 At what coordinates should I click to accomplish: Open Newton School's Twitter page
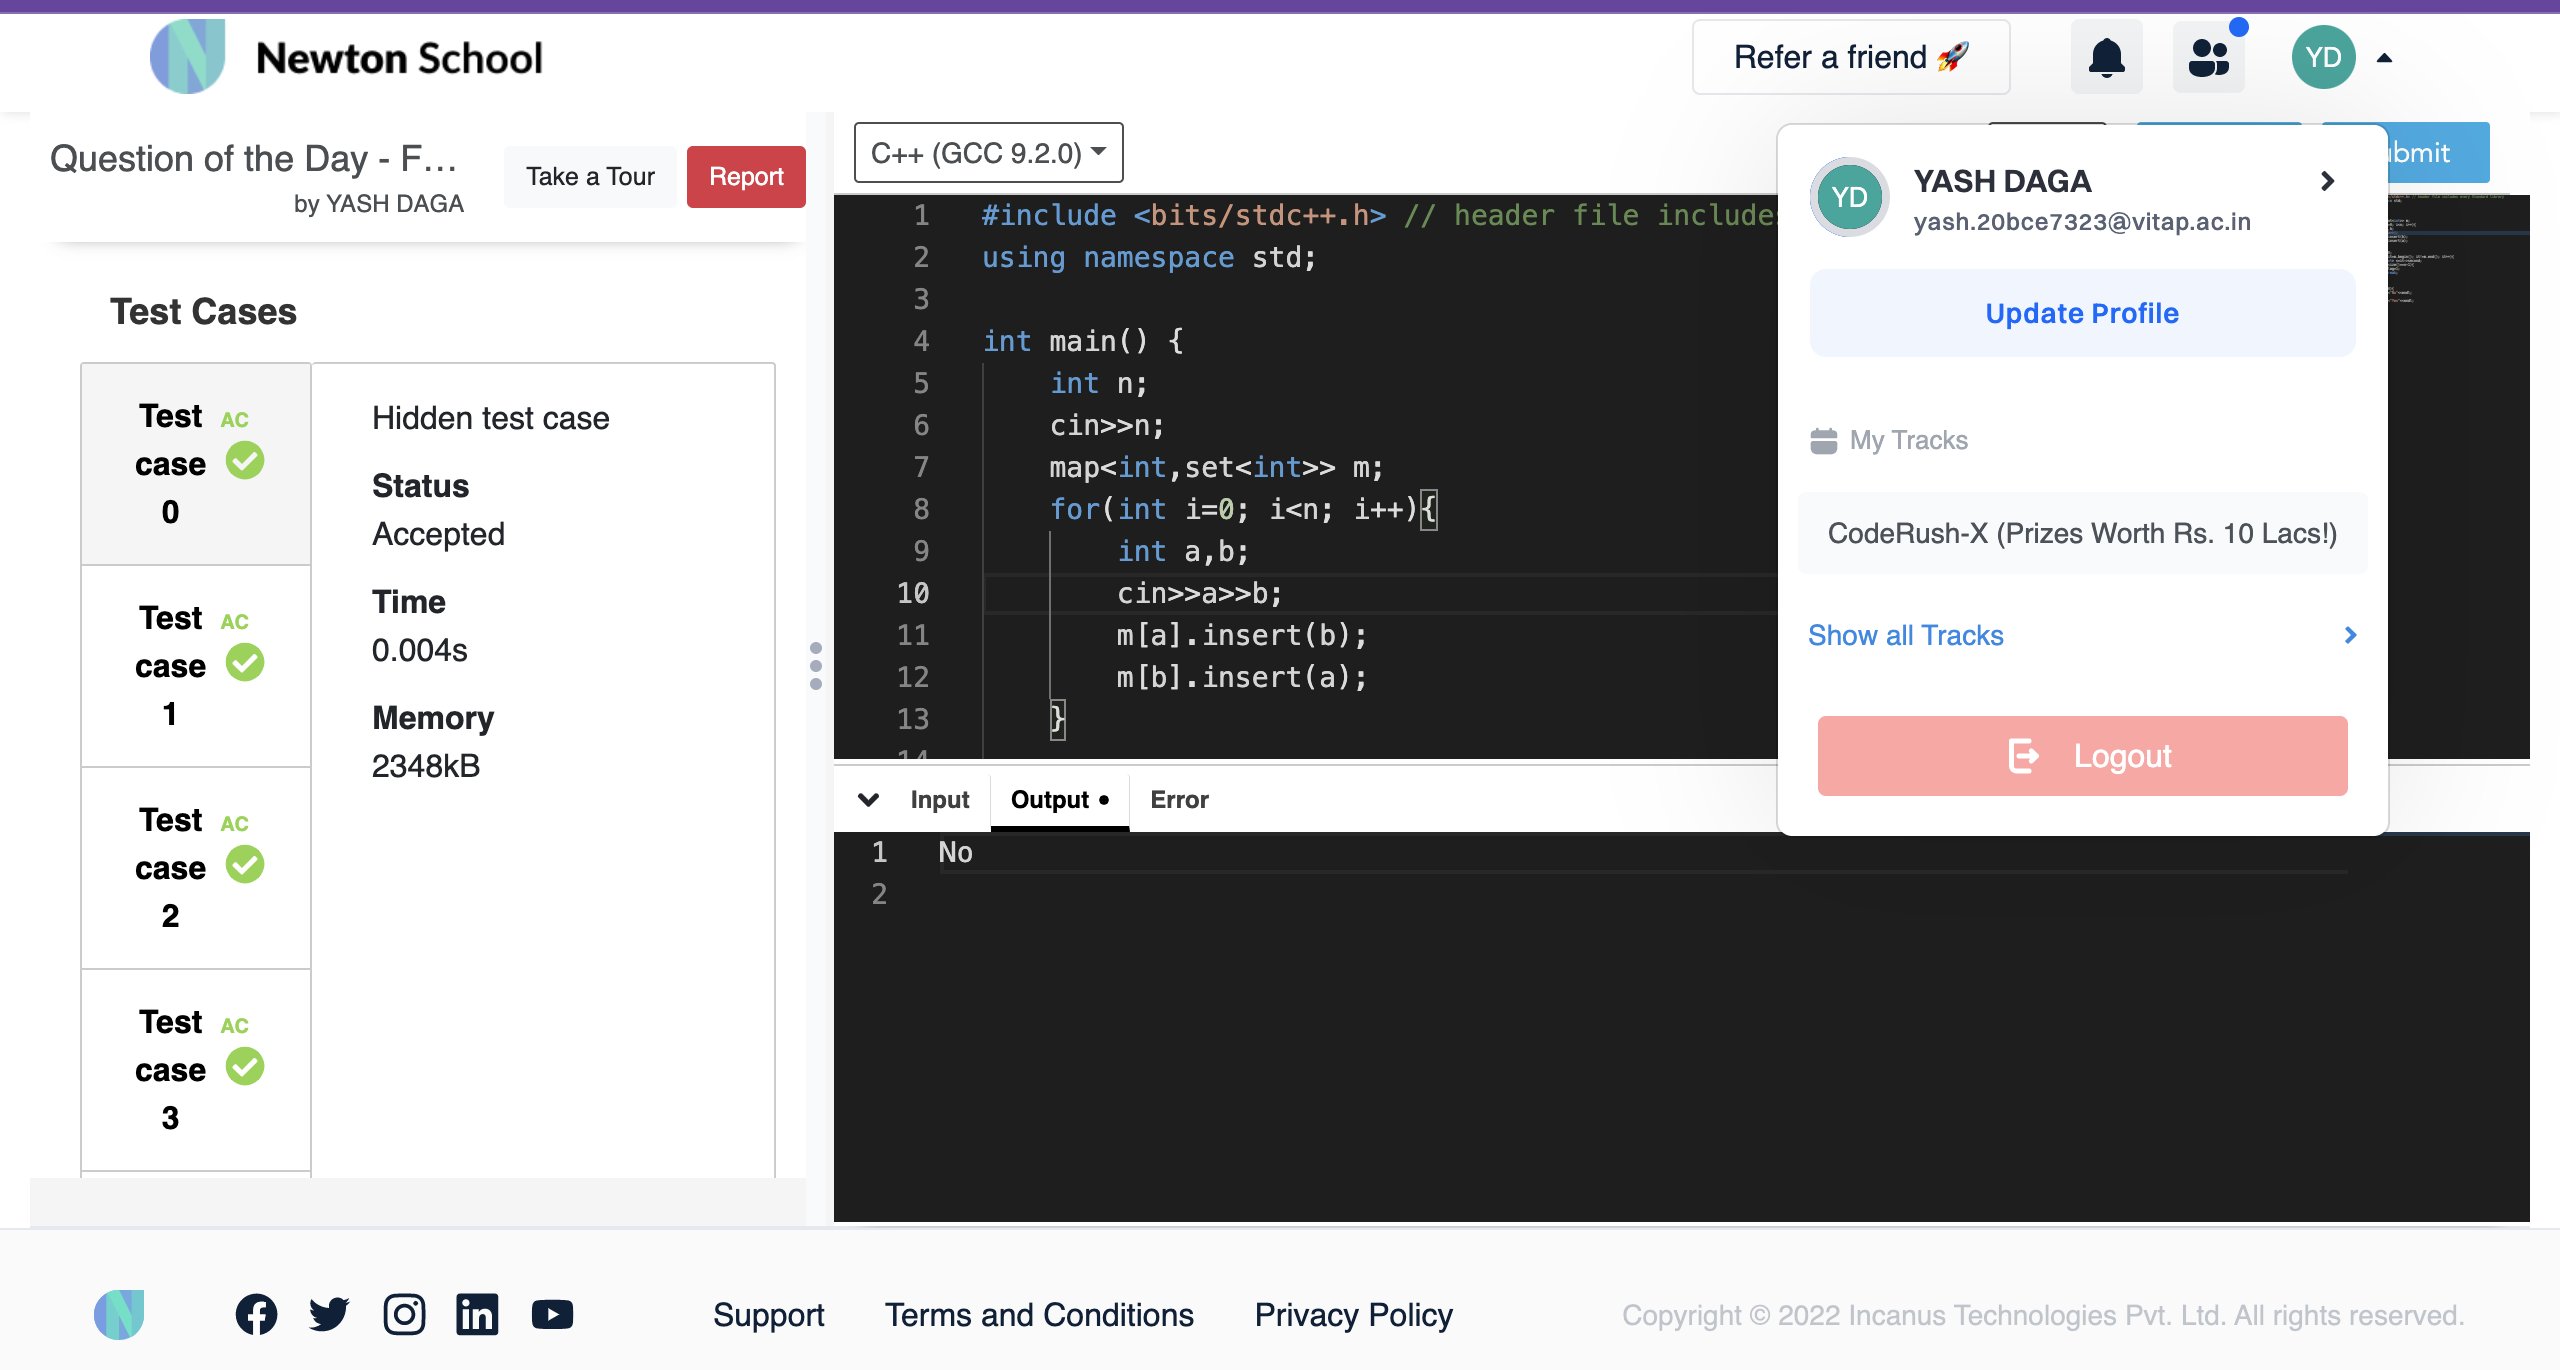click(330, 1313)
